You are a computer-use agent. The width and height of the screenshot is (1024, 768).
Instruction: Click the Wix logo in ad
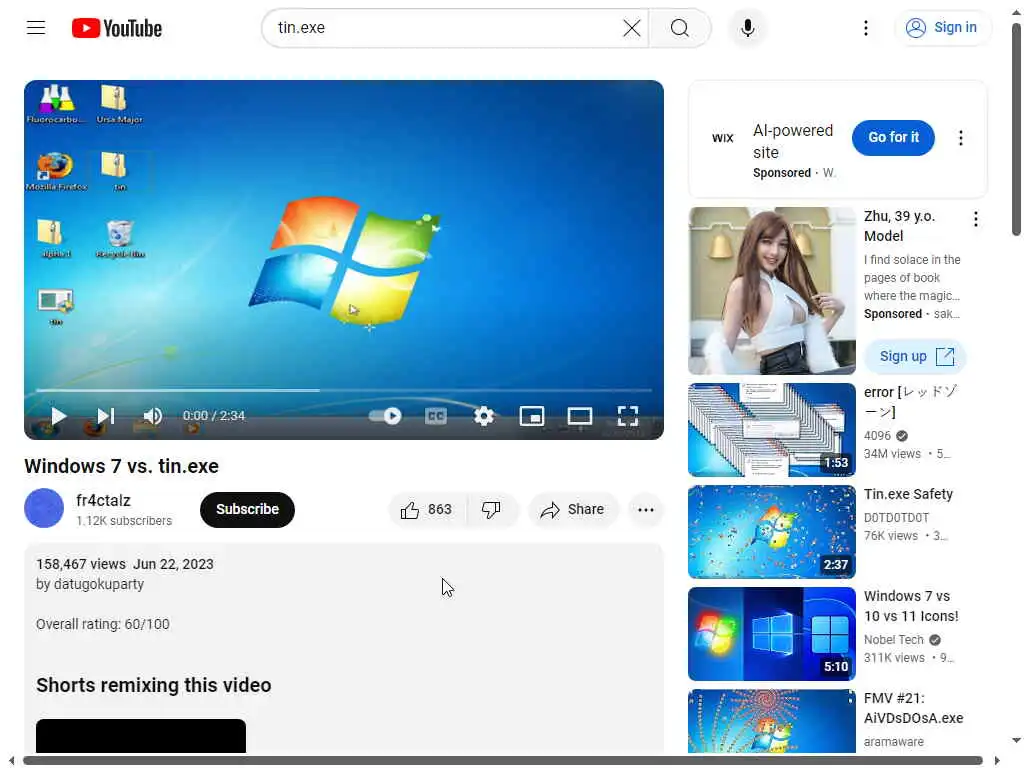point(722,138)
